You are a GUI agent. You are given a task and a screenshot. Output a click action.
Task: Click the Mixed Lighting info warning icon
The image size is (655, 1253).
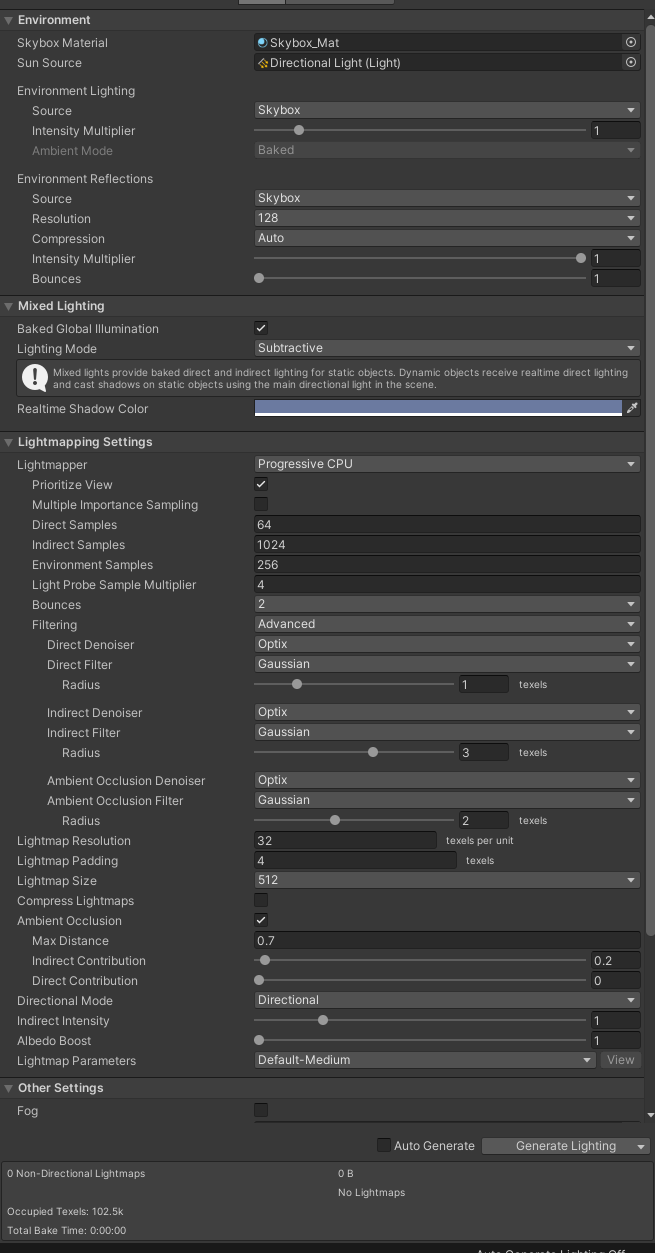pyautogui.click(x=35, y=377)
